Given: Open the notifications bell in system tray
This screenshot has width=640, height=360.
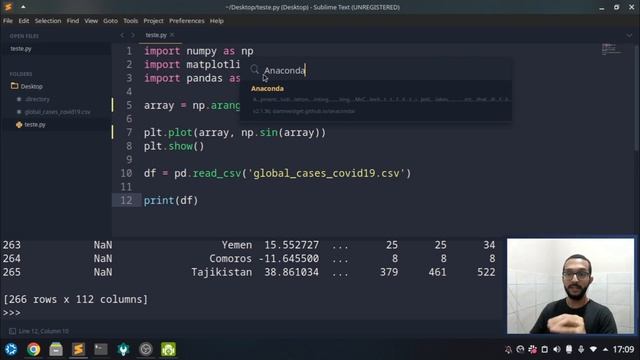Looking at the screenshot, I should coord(508,350).
